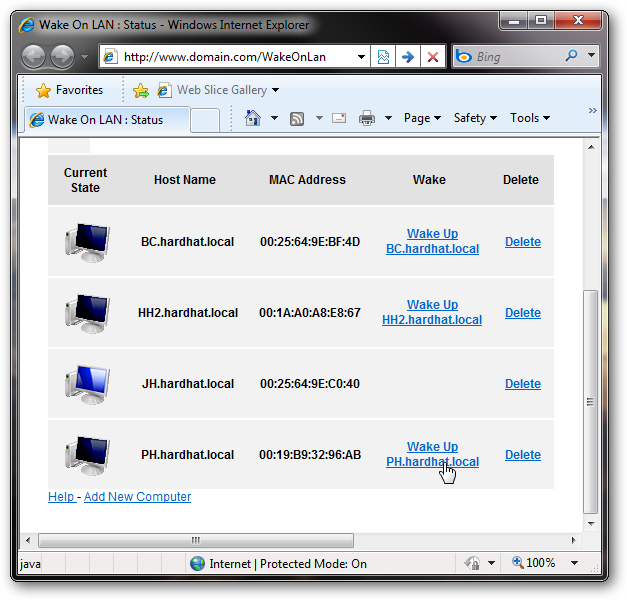This screenshot has width=627, height=600.
Task: Delete the HH2.hardhat.local entry
Action: click(523, 313)
